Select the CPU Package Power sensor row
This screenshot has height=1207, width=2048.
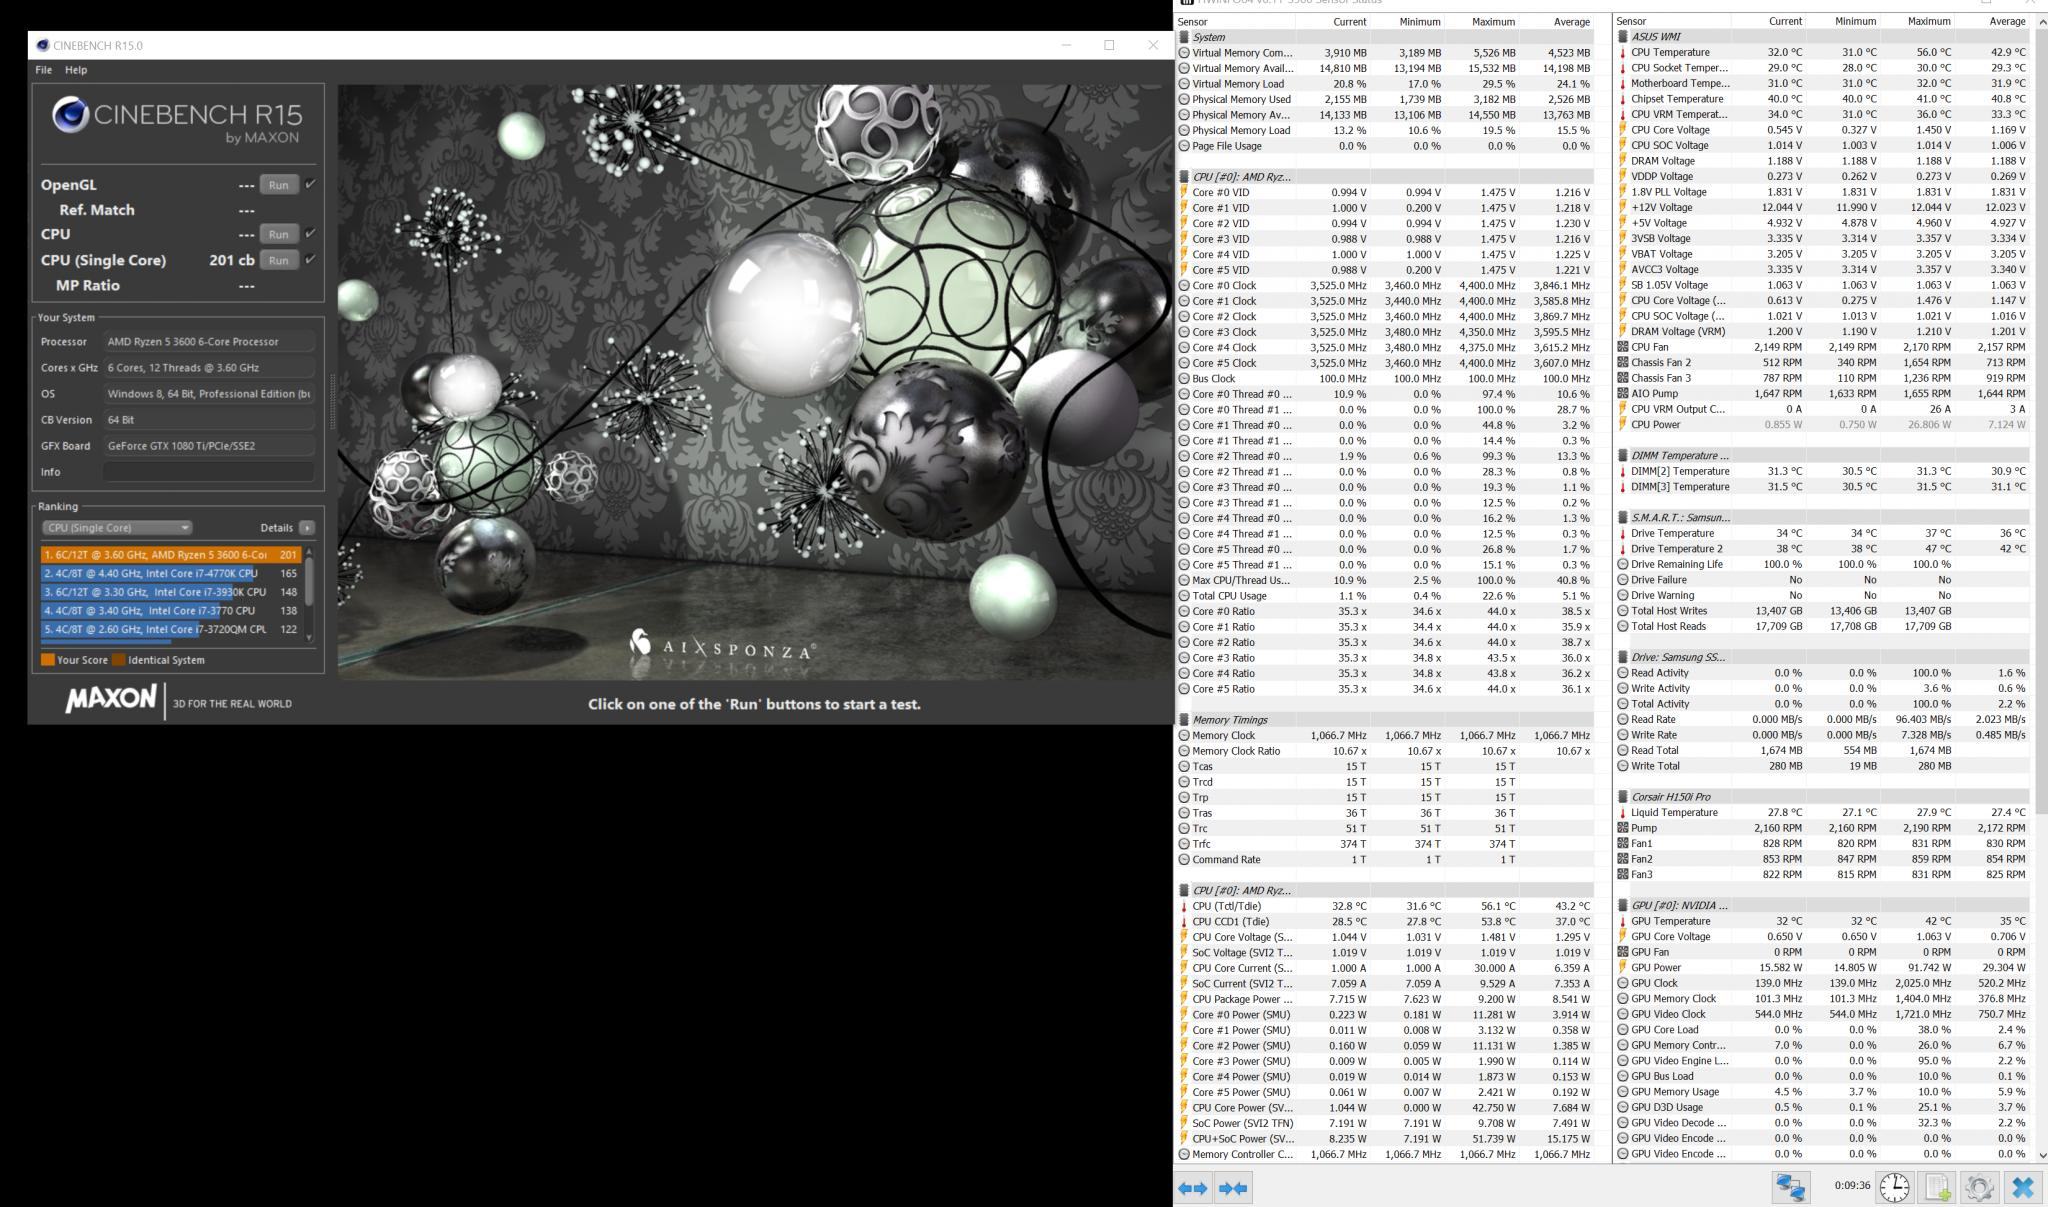(x=1384, y=999)
